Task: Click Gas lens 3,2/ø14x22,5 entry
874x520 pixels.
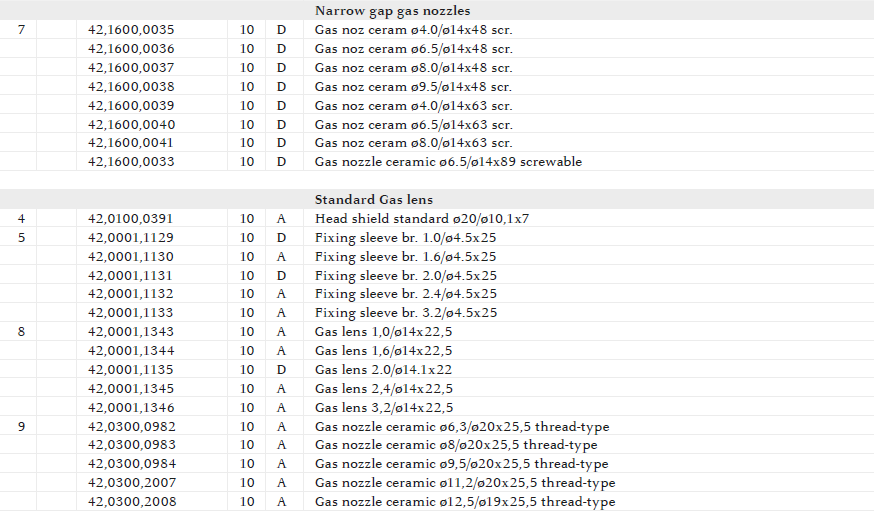Action: 383,408
